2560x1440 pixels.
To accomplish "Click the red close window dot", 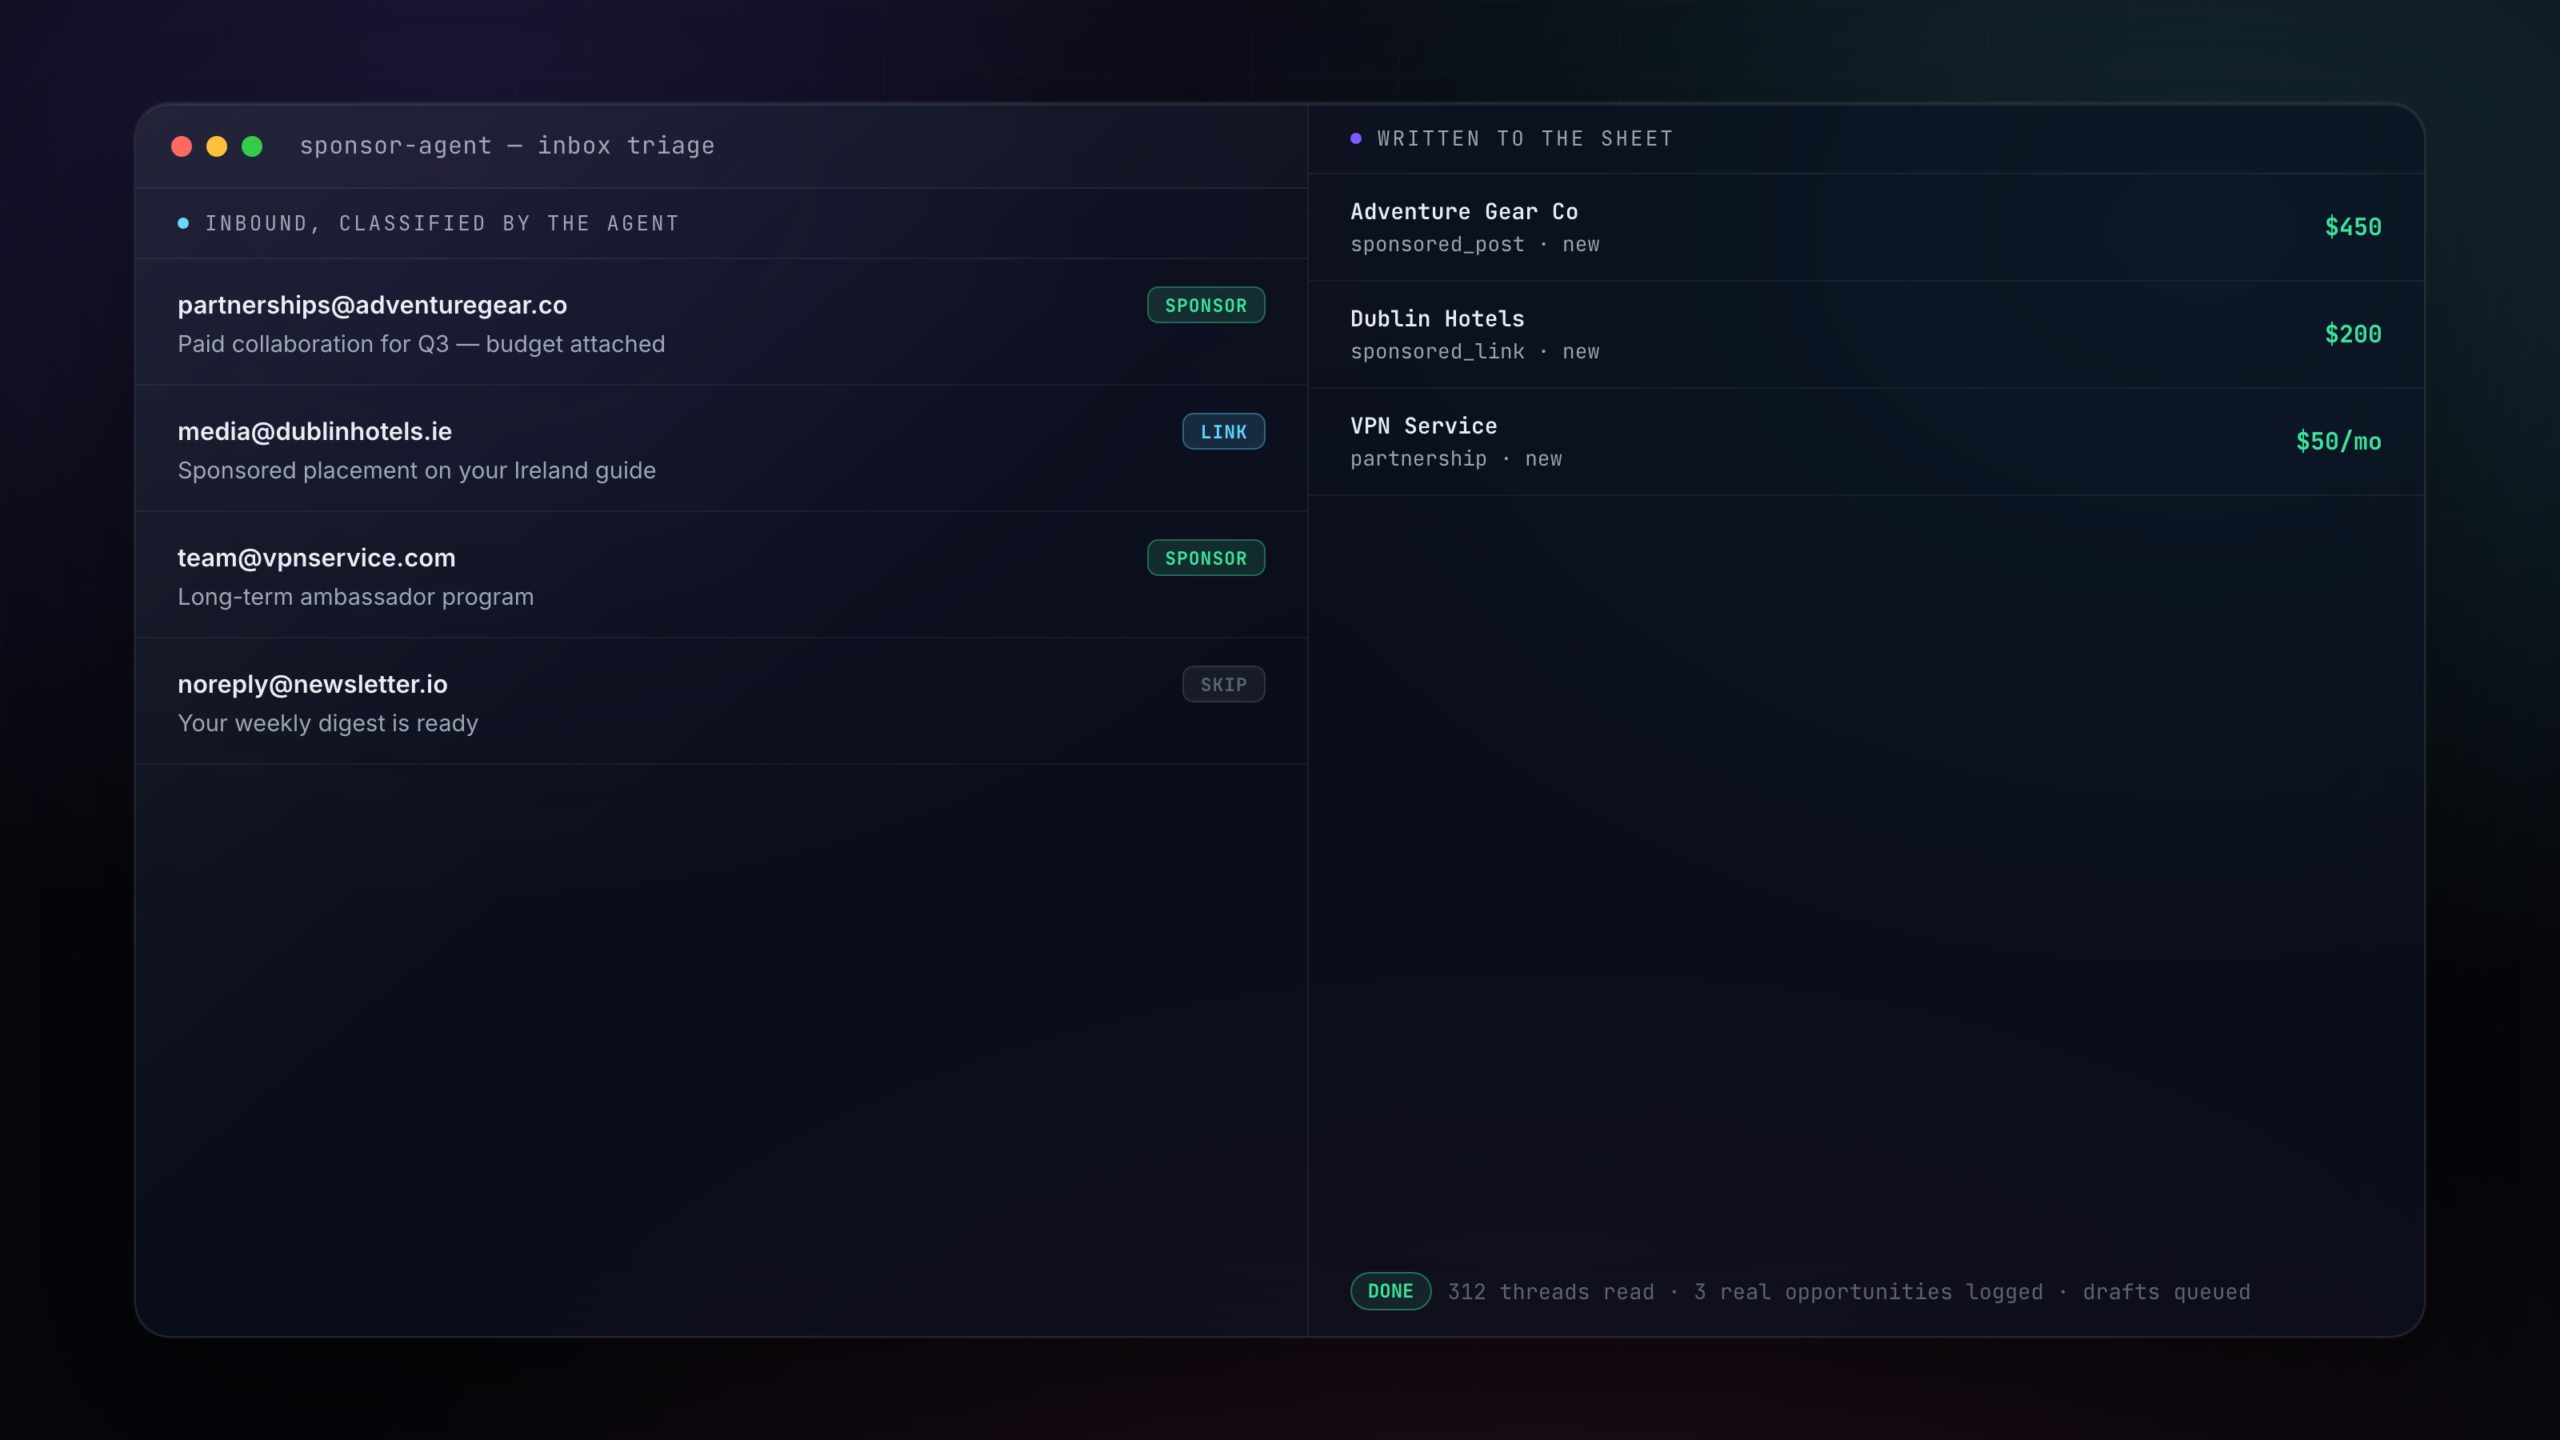I will (x=181, y=146).
